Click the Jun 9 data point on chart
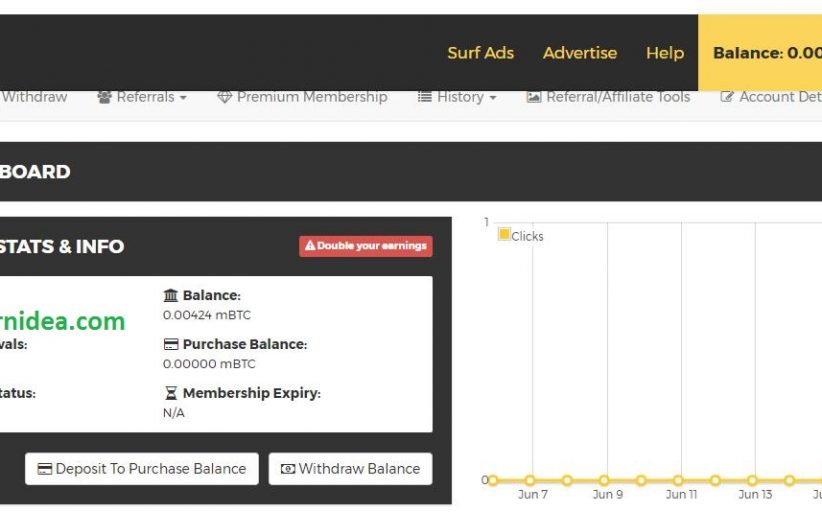The image size is (822, 512). (604, 481)
